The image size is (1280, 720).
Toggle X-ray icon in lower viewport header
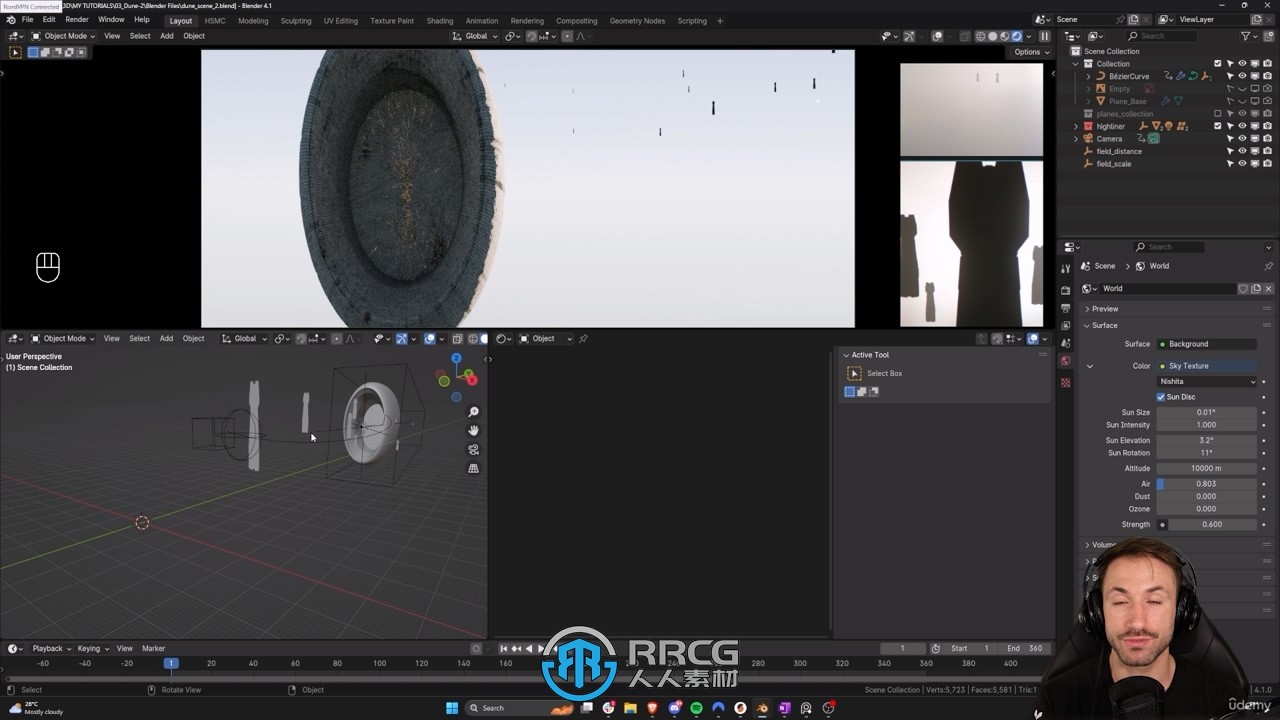(457, 339)
